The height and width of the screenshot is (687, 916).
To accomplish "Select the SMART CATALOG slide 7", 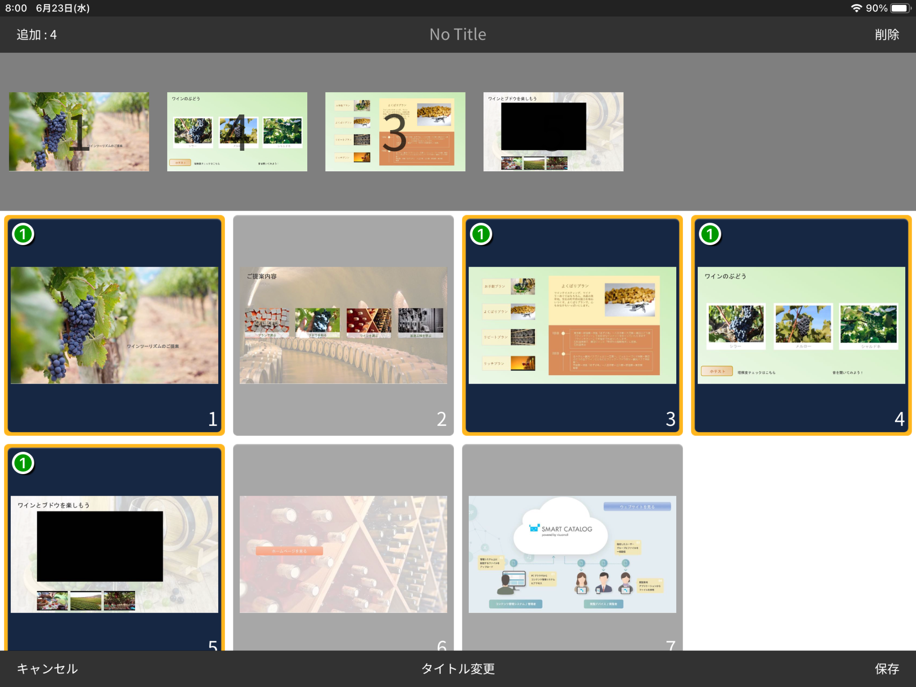I will 572,553.
